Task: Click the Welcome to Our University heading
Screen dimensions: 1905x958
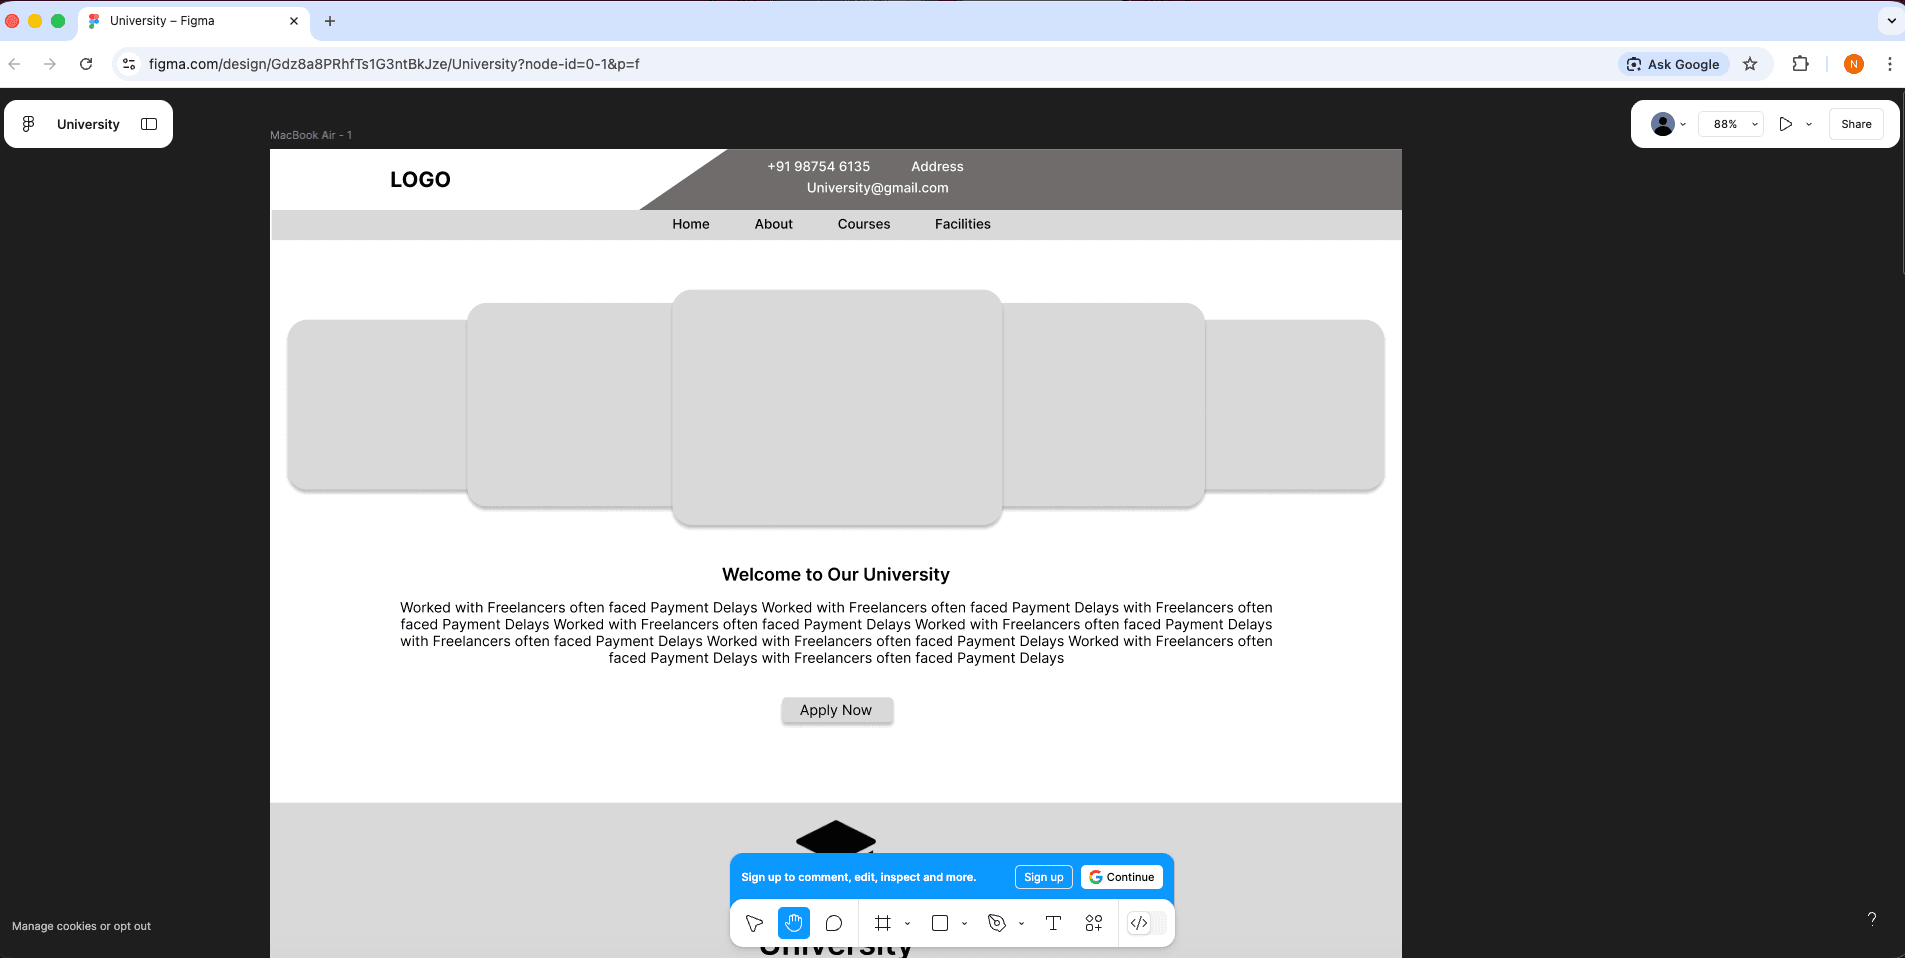Action: click(836, 574)
